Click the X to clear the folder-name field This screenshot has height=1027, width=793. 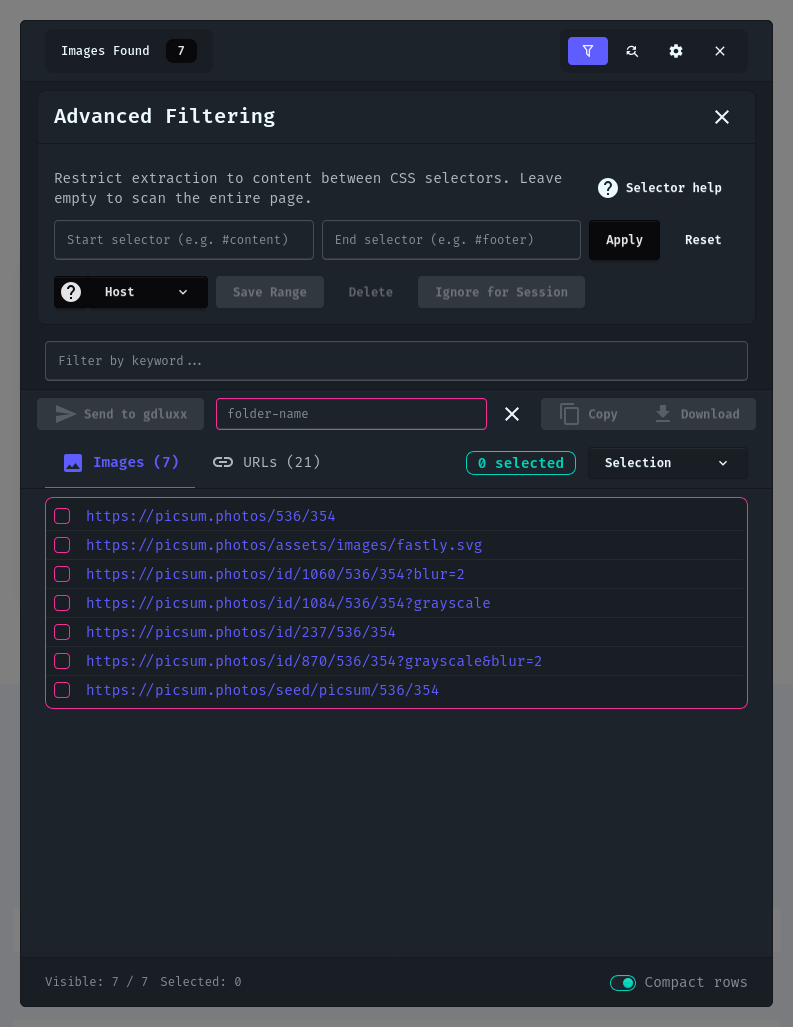click(x=512, y=413)
